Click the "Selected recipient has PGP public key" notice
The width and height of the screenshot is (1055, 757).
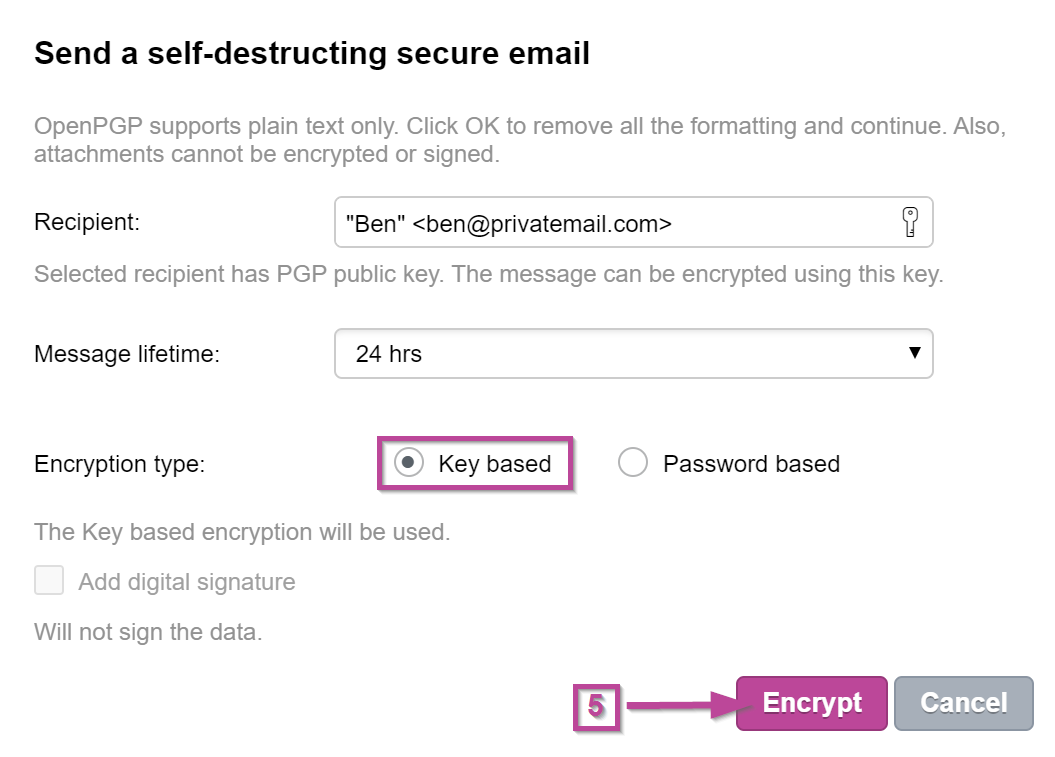pos(488,274)
